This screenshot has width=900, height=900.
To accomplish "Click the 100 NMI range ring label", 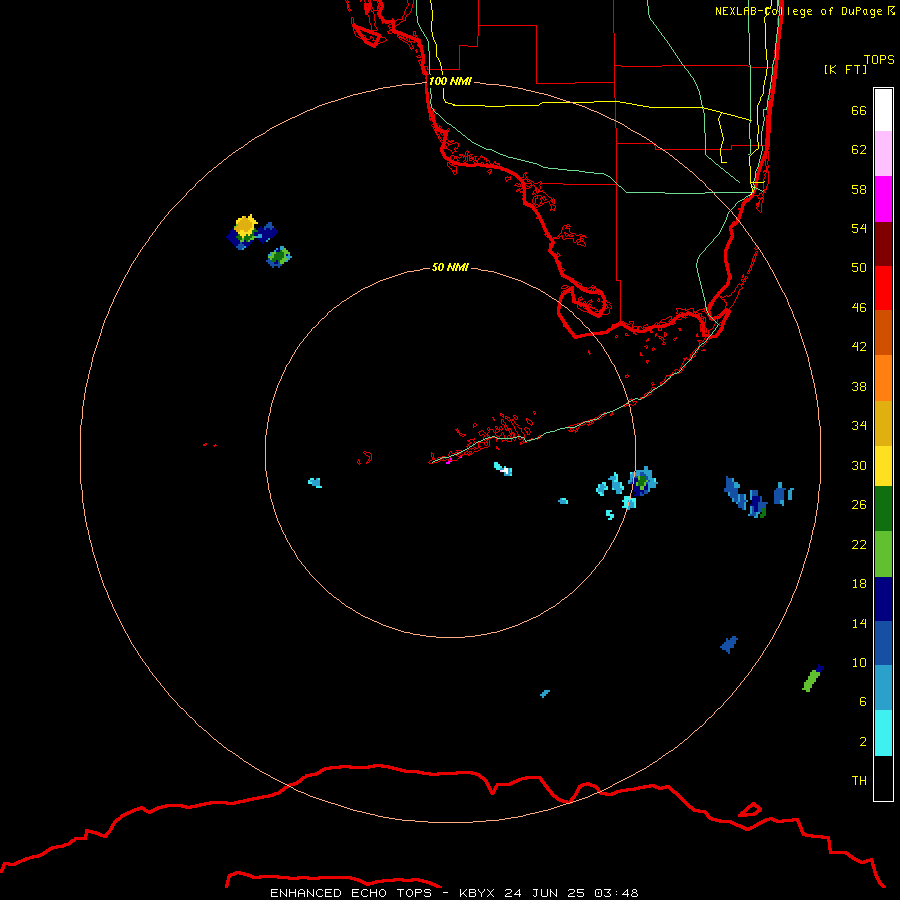I will (450, 82).
